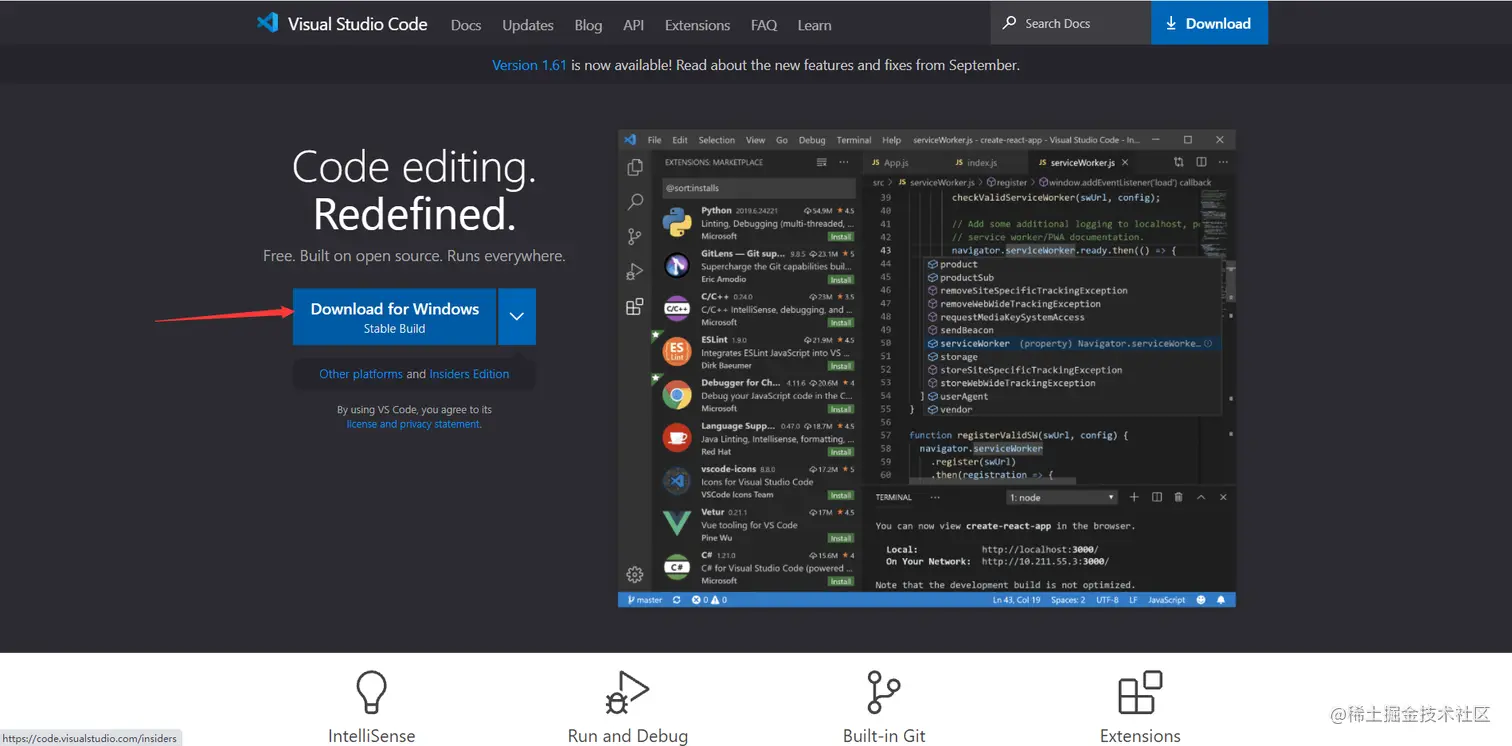Open the API navigation item
Screen dimensions: 1512x746
click(633, 25)
